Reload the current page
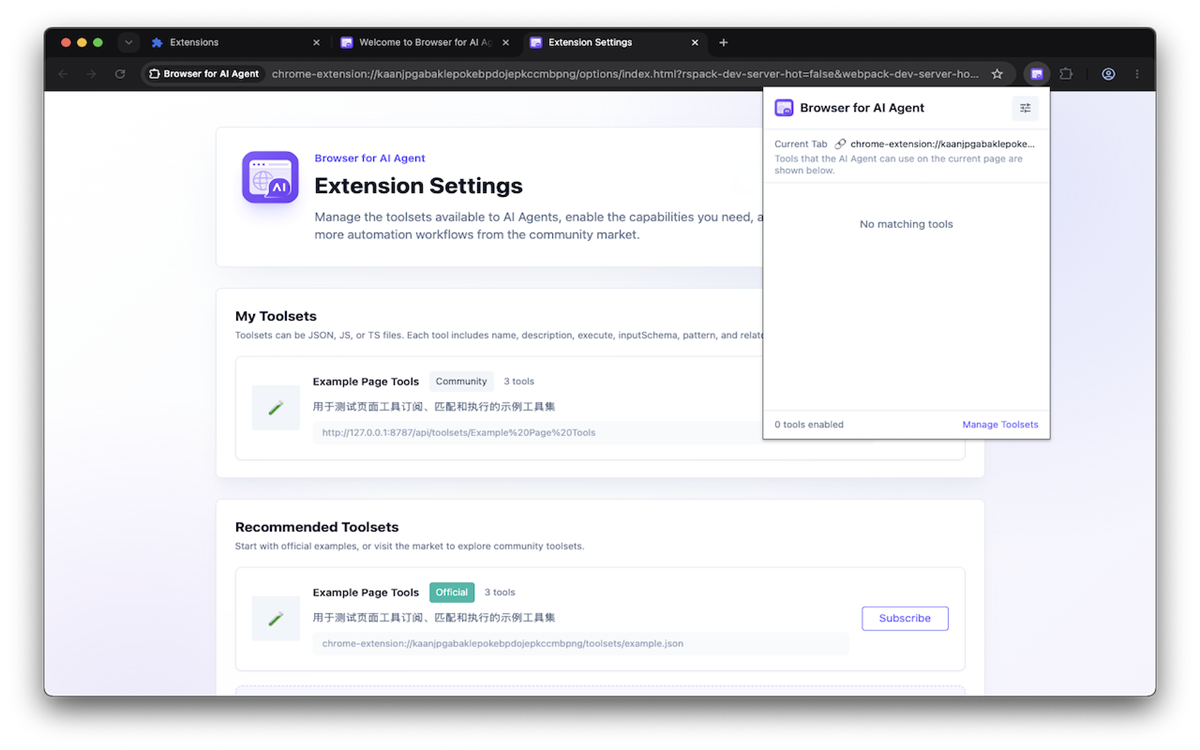 120,74
